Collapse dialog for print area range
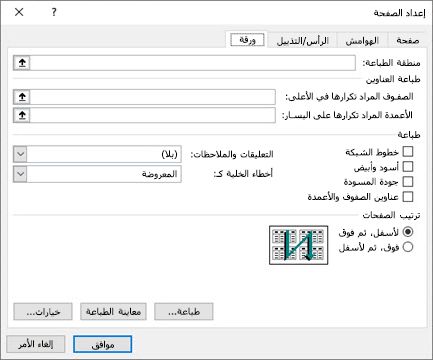The image size is (433, 360). (x=22, y=63)
